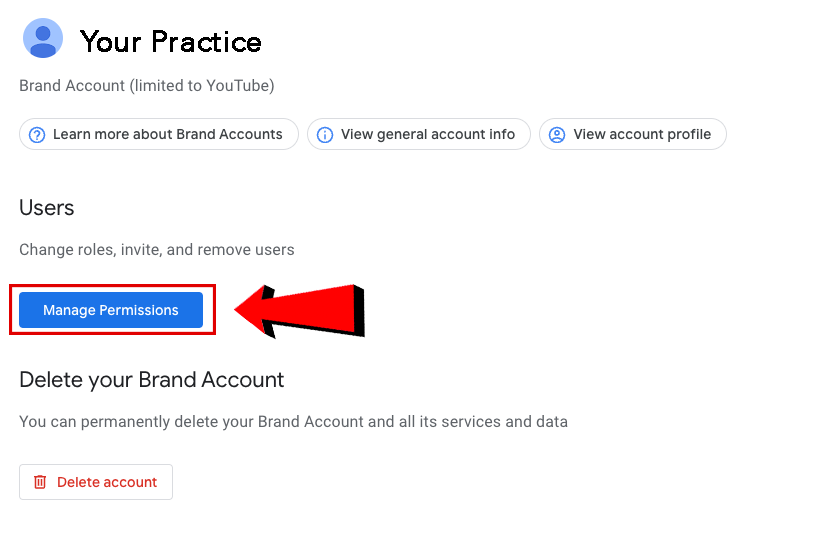
Task: Select the Delete account text
Action: point(107,482)
